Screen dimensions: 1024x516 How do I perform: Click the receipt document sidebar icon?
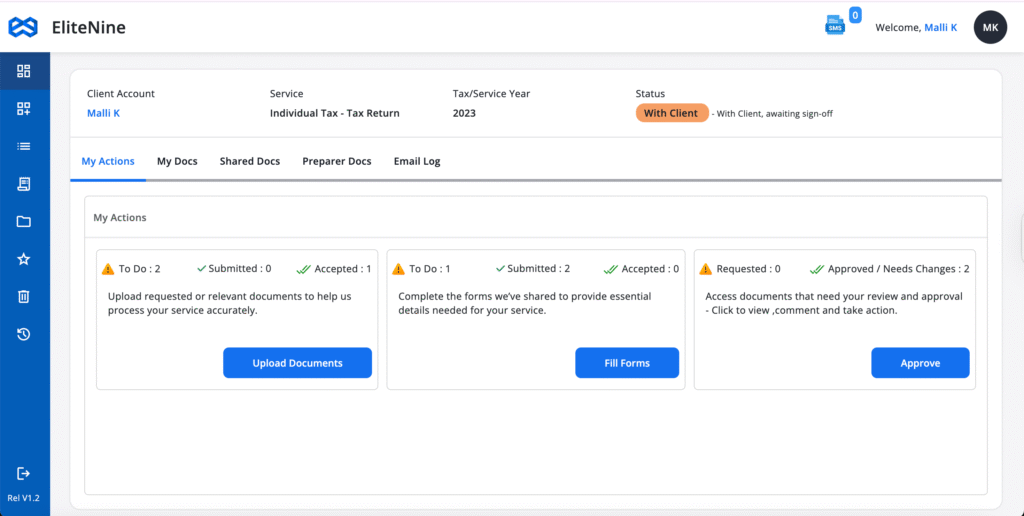tap(24, 184)
